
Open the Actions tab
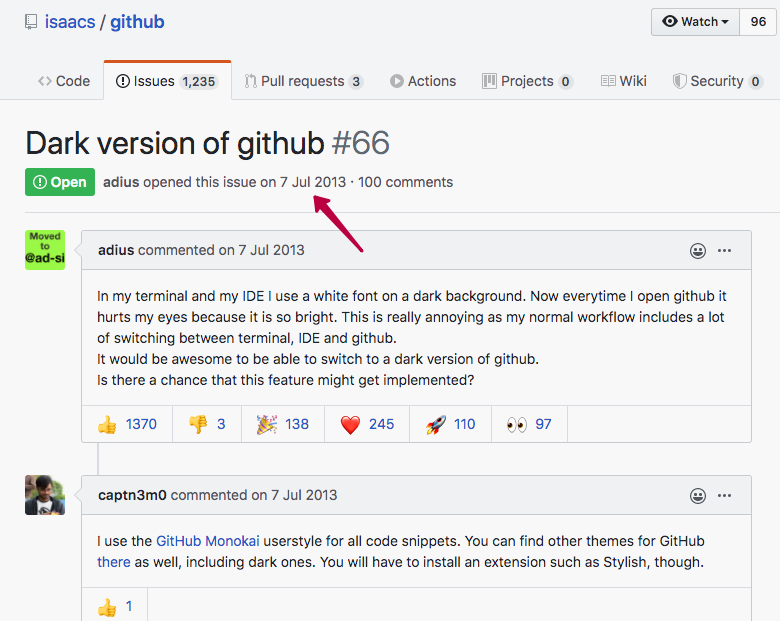423,81
